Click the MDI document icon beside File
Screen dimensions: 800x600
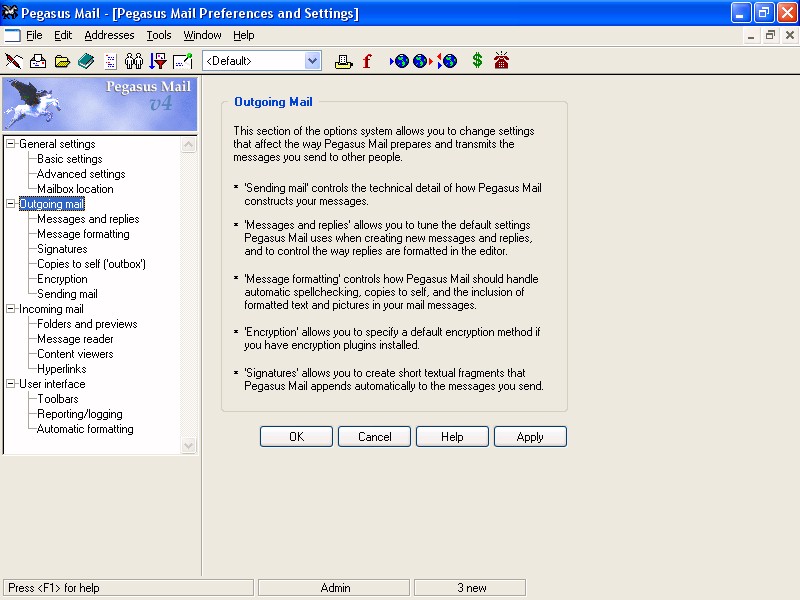12,35
